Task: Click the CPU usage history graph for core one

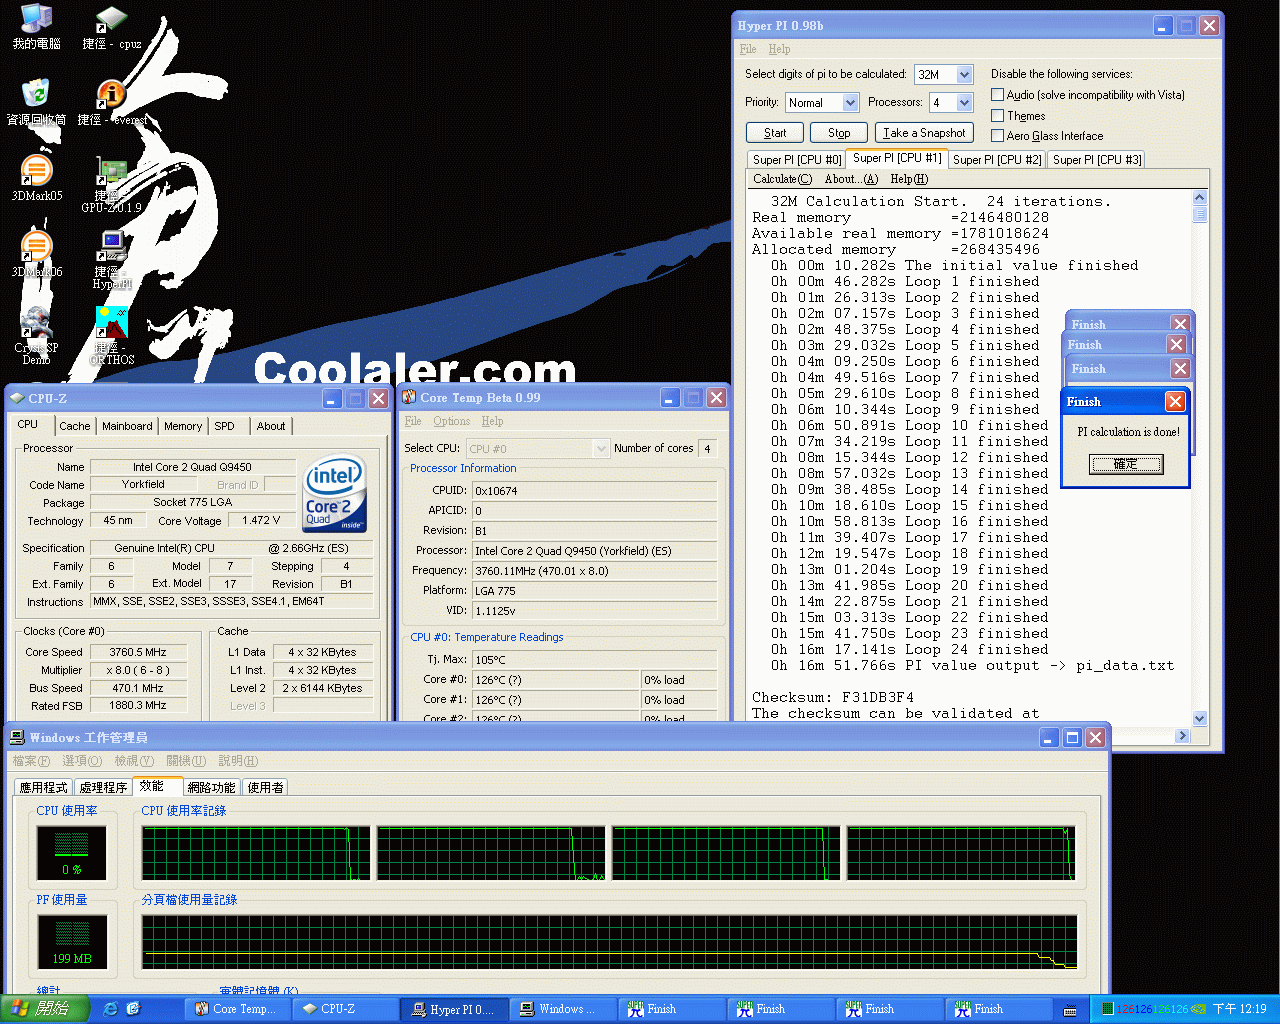Action: click(x=256, y=854)
